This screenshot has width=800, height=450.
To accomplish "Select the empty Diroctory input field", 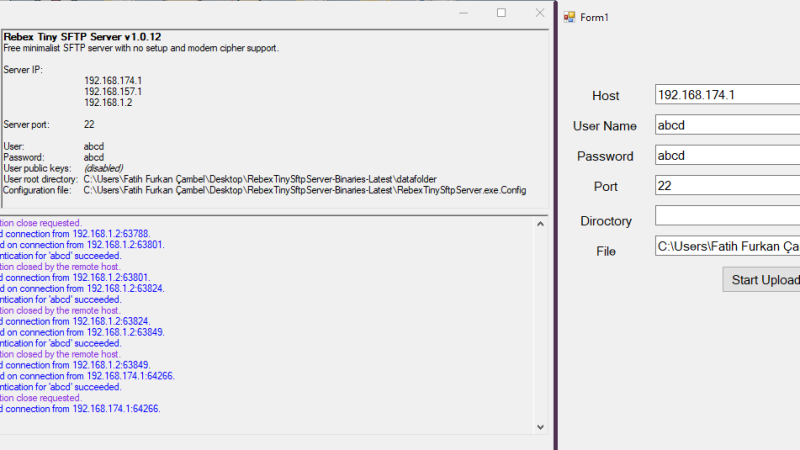I will tap(728, 215).
